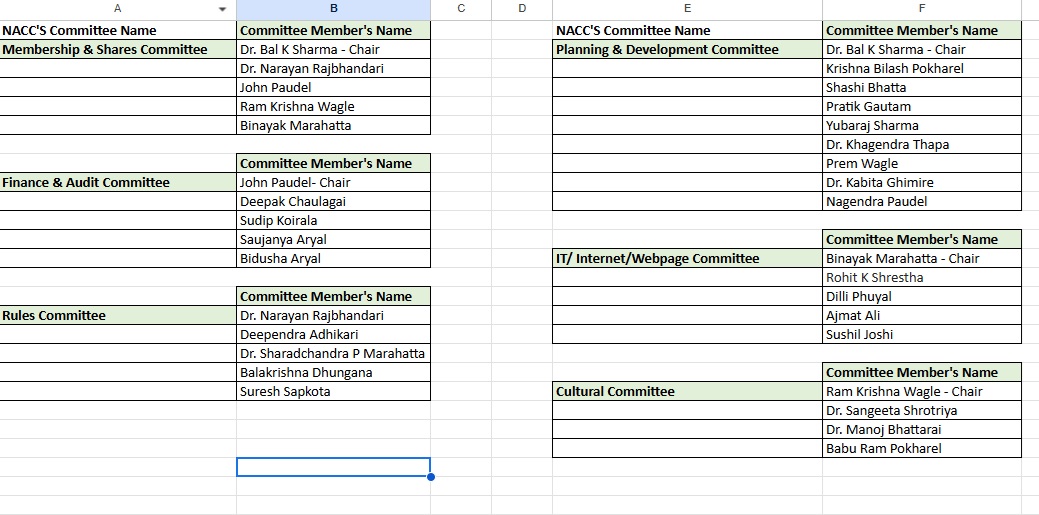Select the Deepak Chaulagai cell

pyautogui.click(x=333, y=201)
